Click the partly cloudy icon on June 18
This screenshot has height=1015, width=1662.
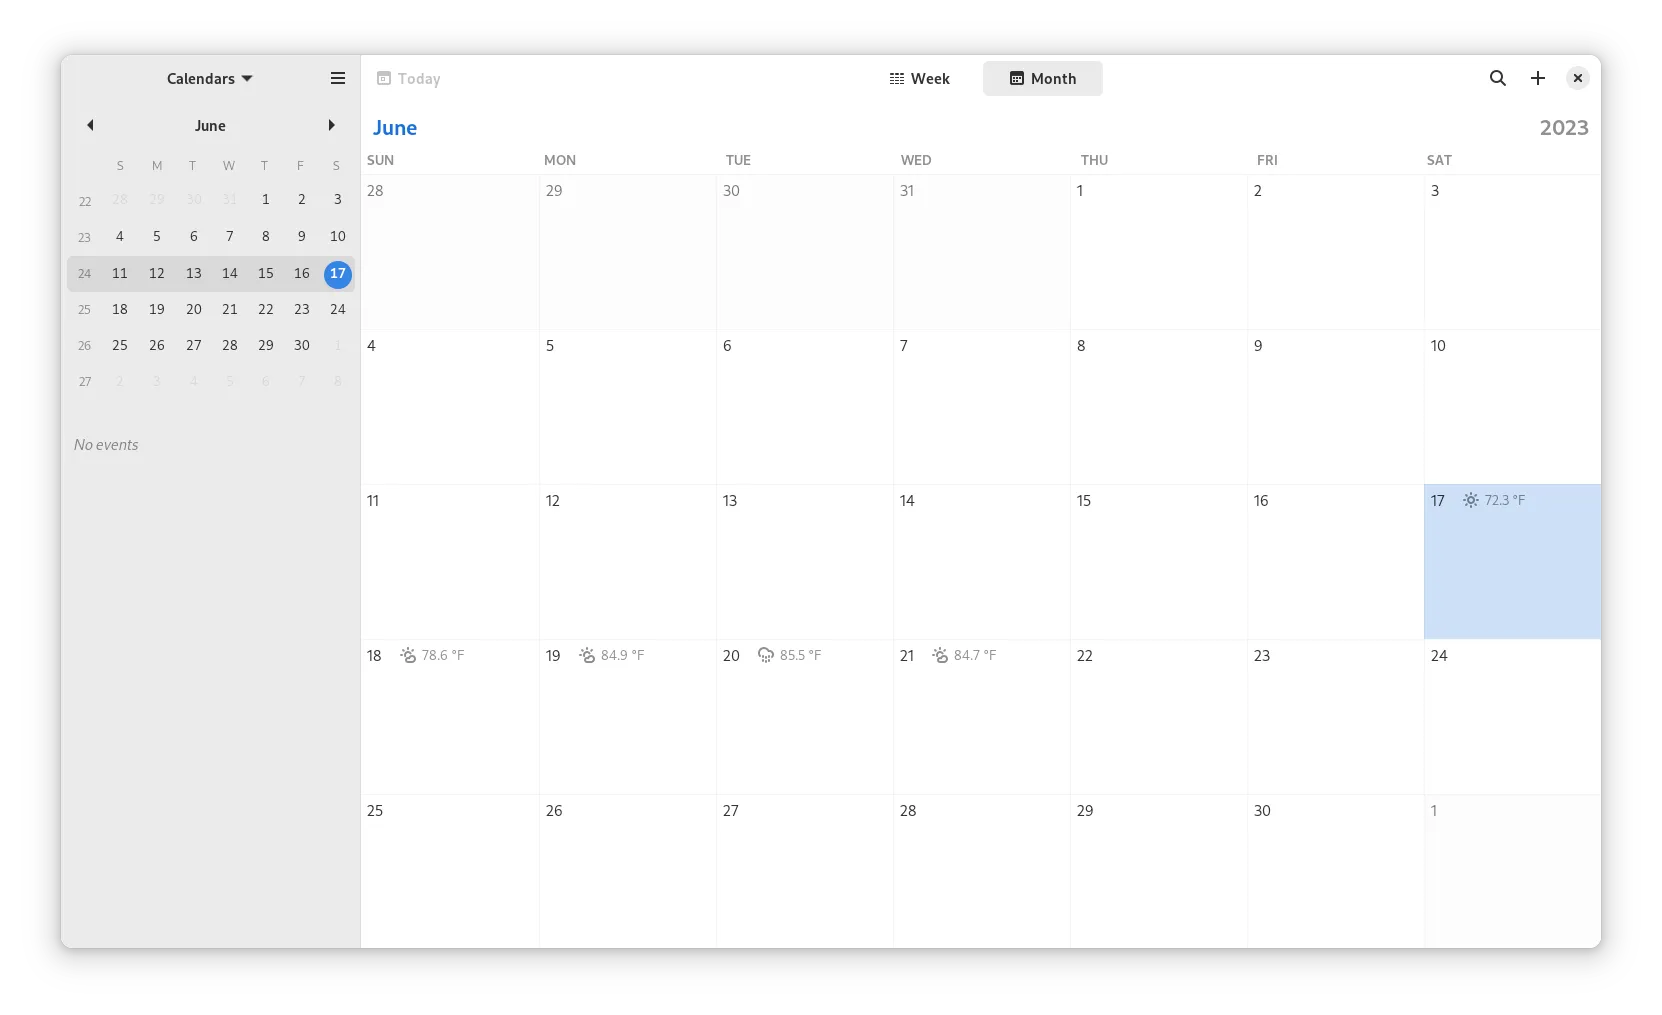click(x=408, y=655)
